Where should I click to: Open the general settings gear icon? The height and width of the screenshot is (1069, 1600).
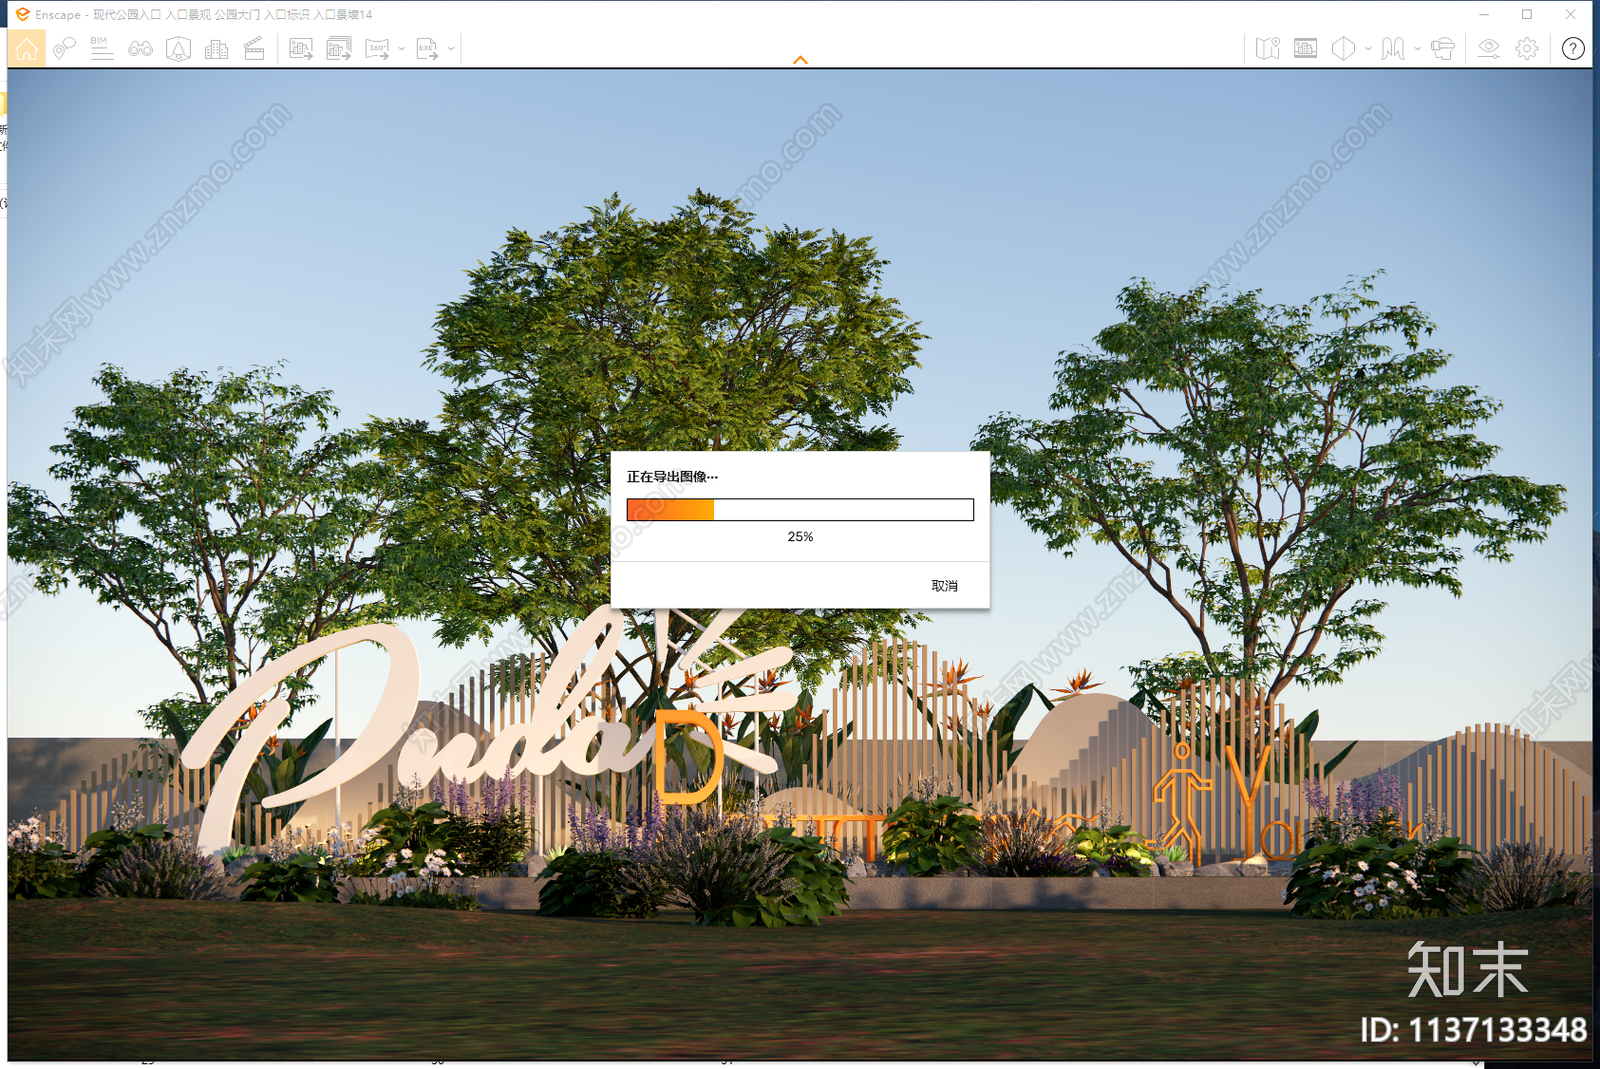1527,48
